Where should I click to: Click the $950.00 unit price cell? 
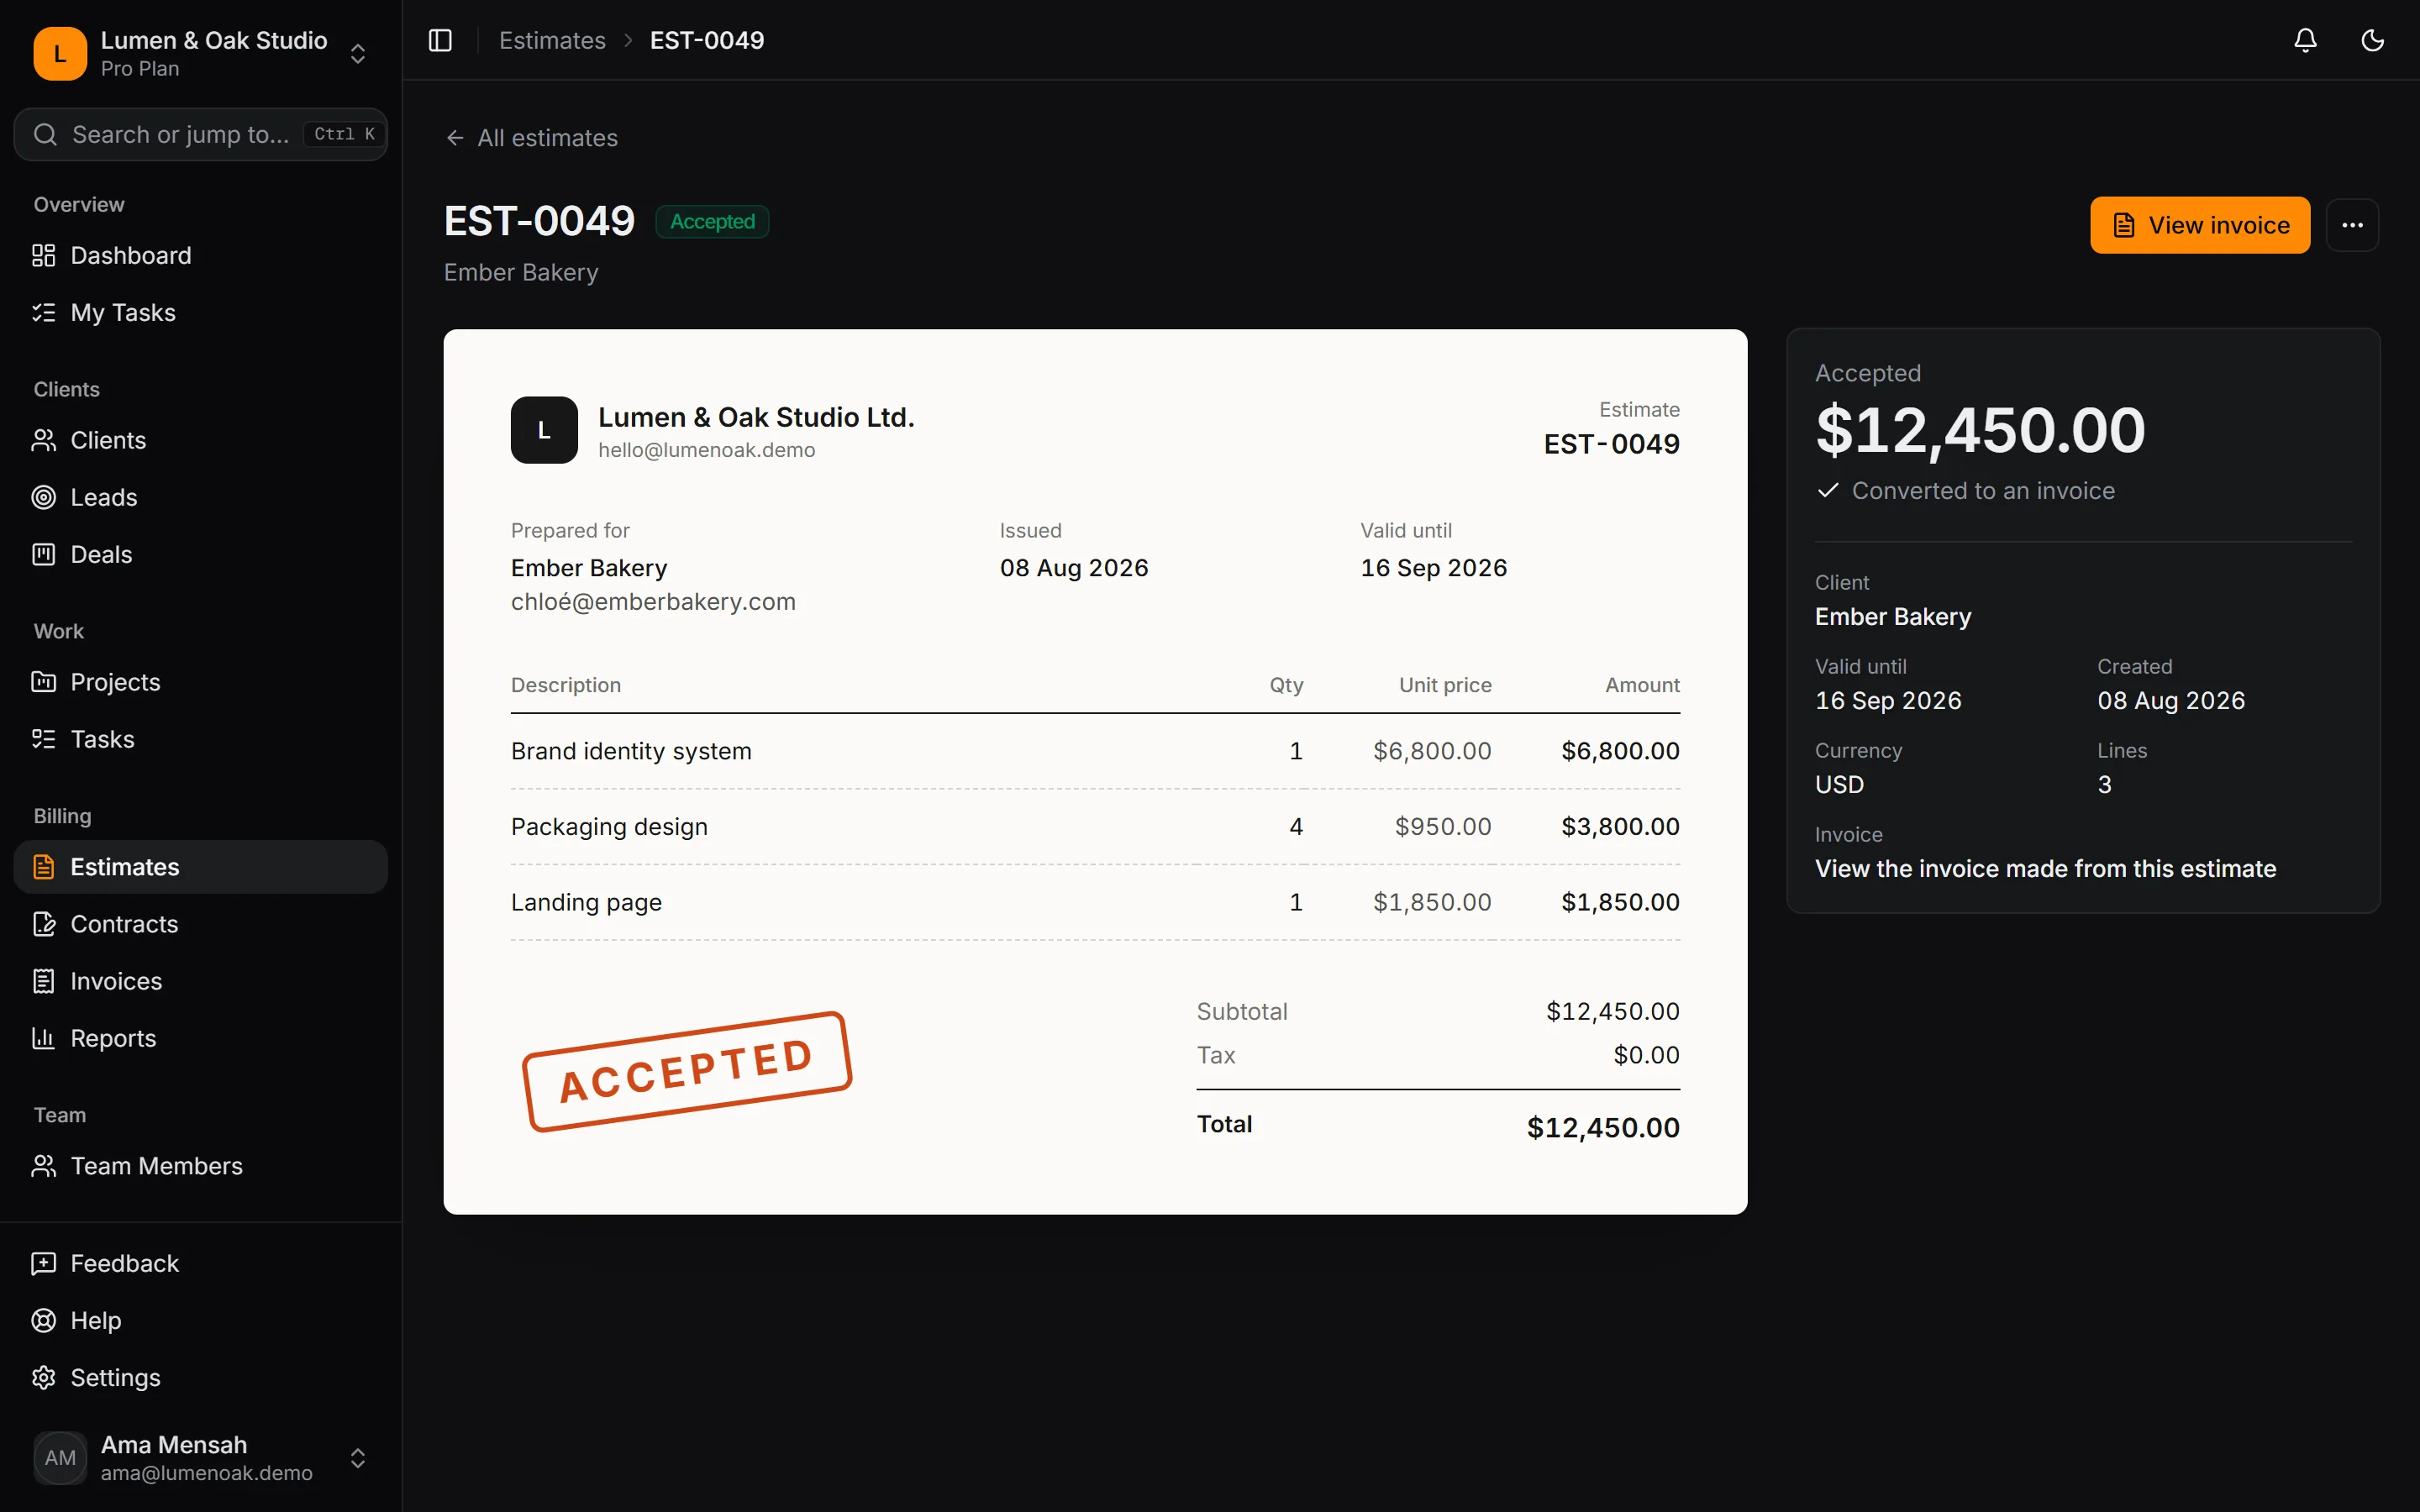[1443, 827]
